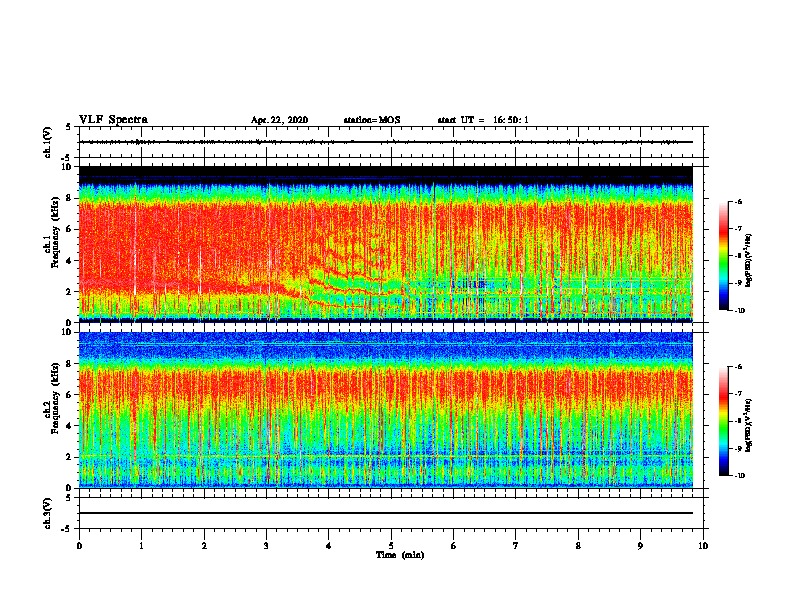This screenshot has width=792, height=612.
Task: Click the "10" tick on the time axis
Action: (x=703, y=546)
